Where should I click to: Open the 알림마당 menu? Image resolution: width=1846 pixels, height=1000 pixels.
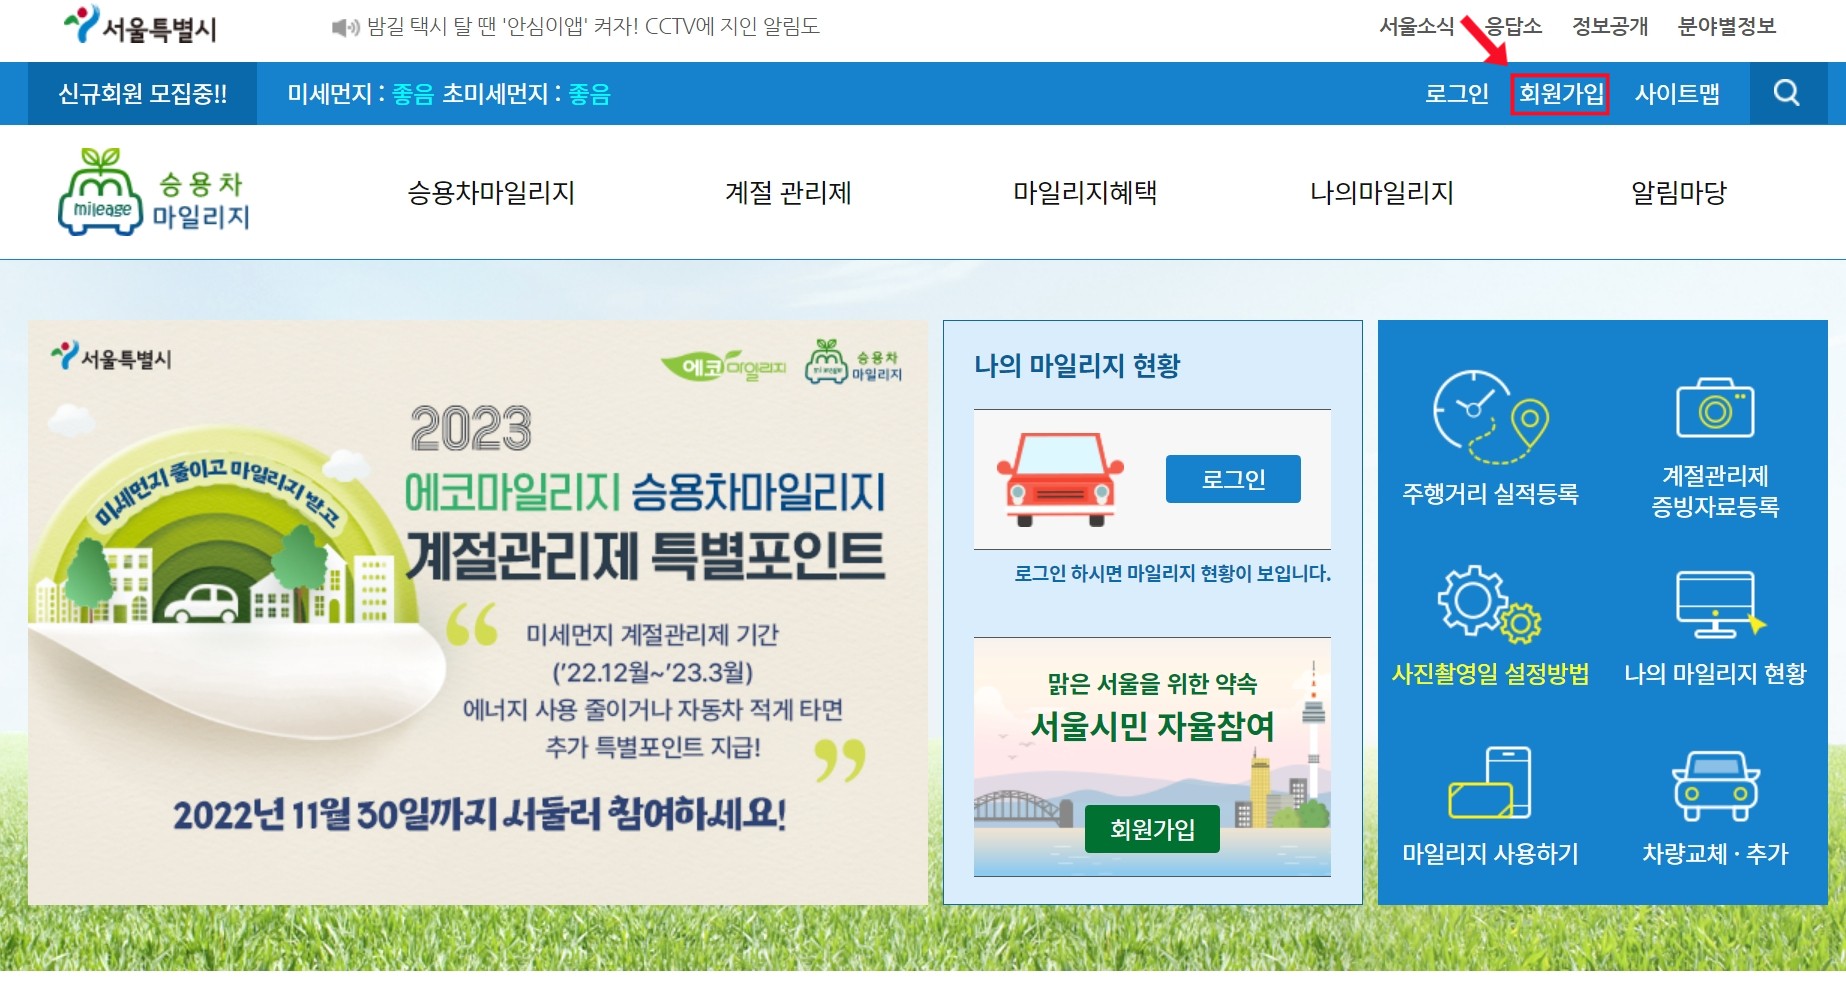click(1679, 192)
